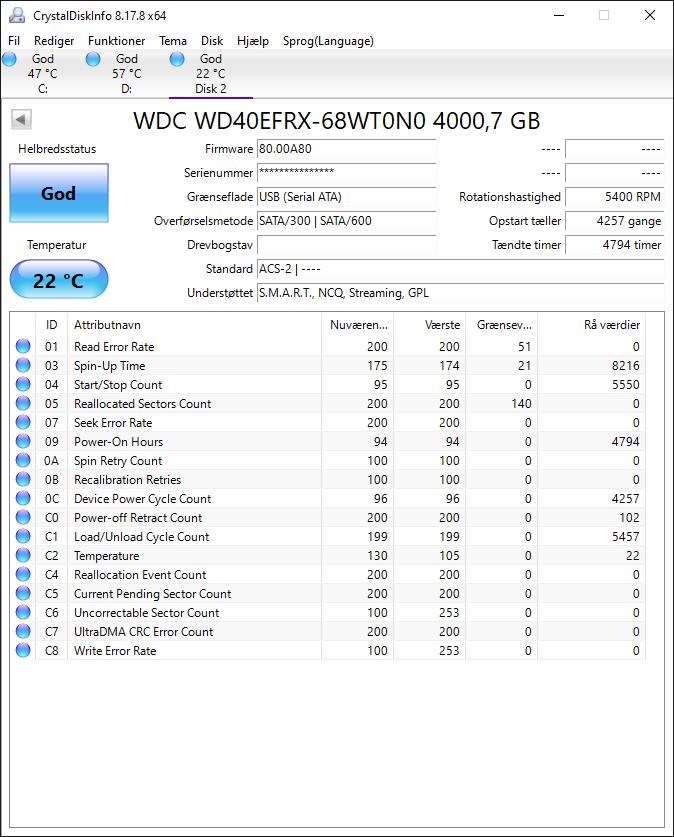The image size is (674, 837).
Task: Click the previous disk arrow button
Action: (x=21, y=119)
